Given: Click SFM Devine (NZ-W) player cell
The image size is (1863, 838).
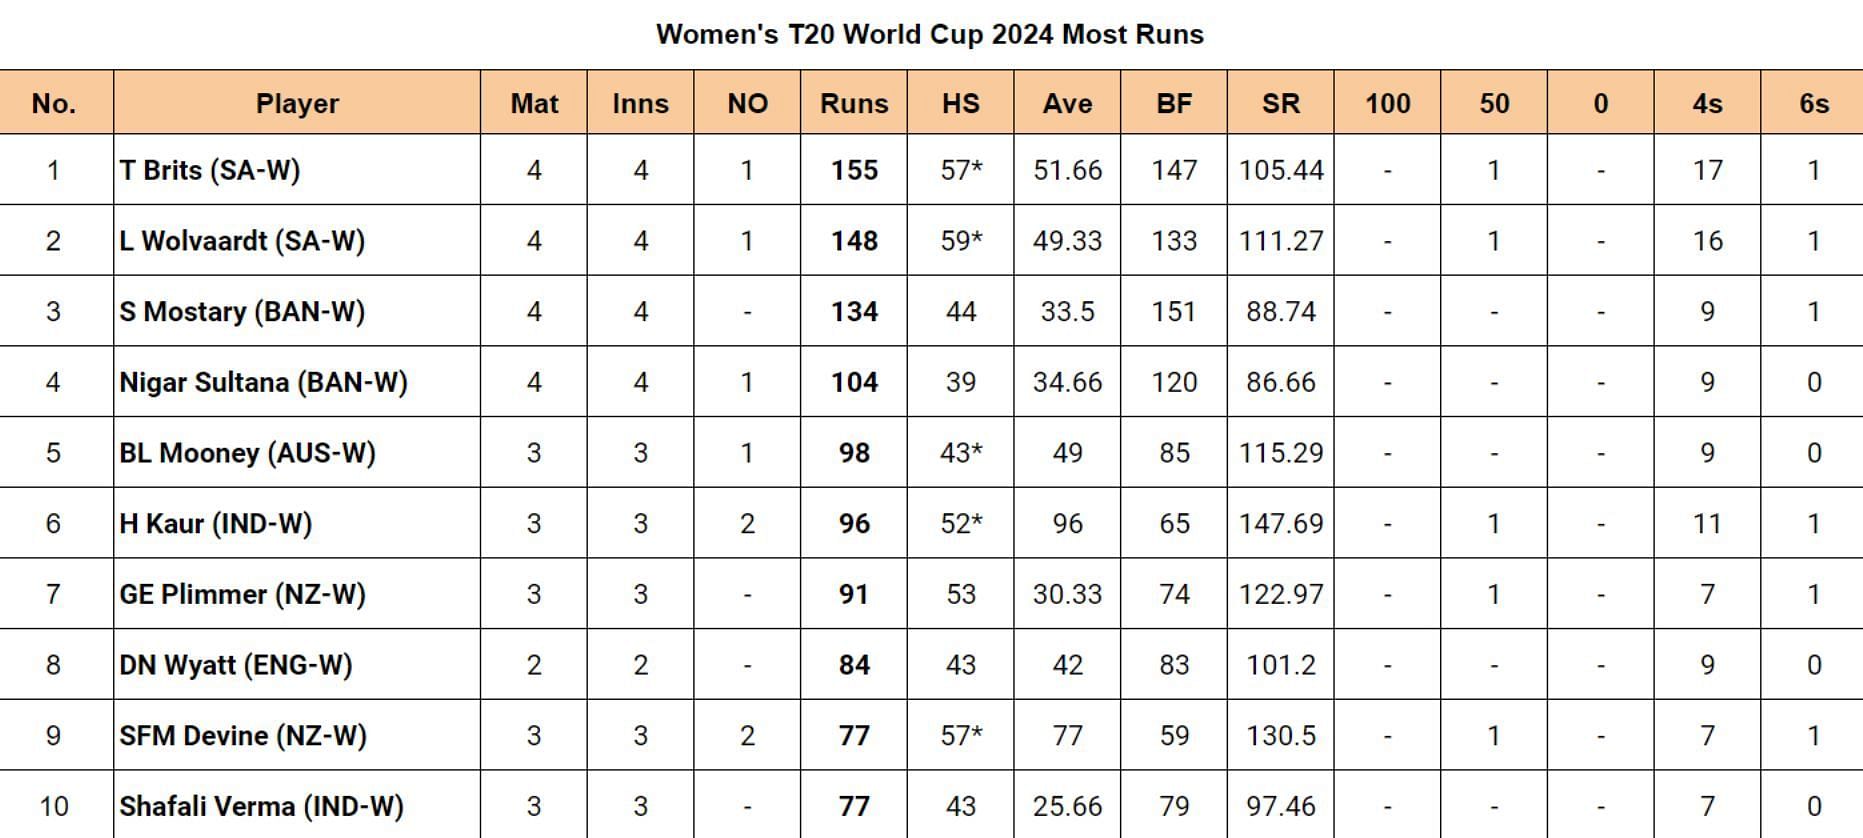Looking at the screenshot, I should (x=243, y=736).
